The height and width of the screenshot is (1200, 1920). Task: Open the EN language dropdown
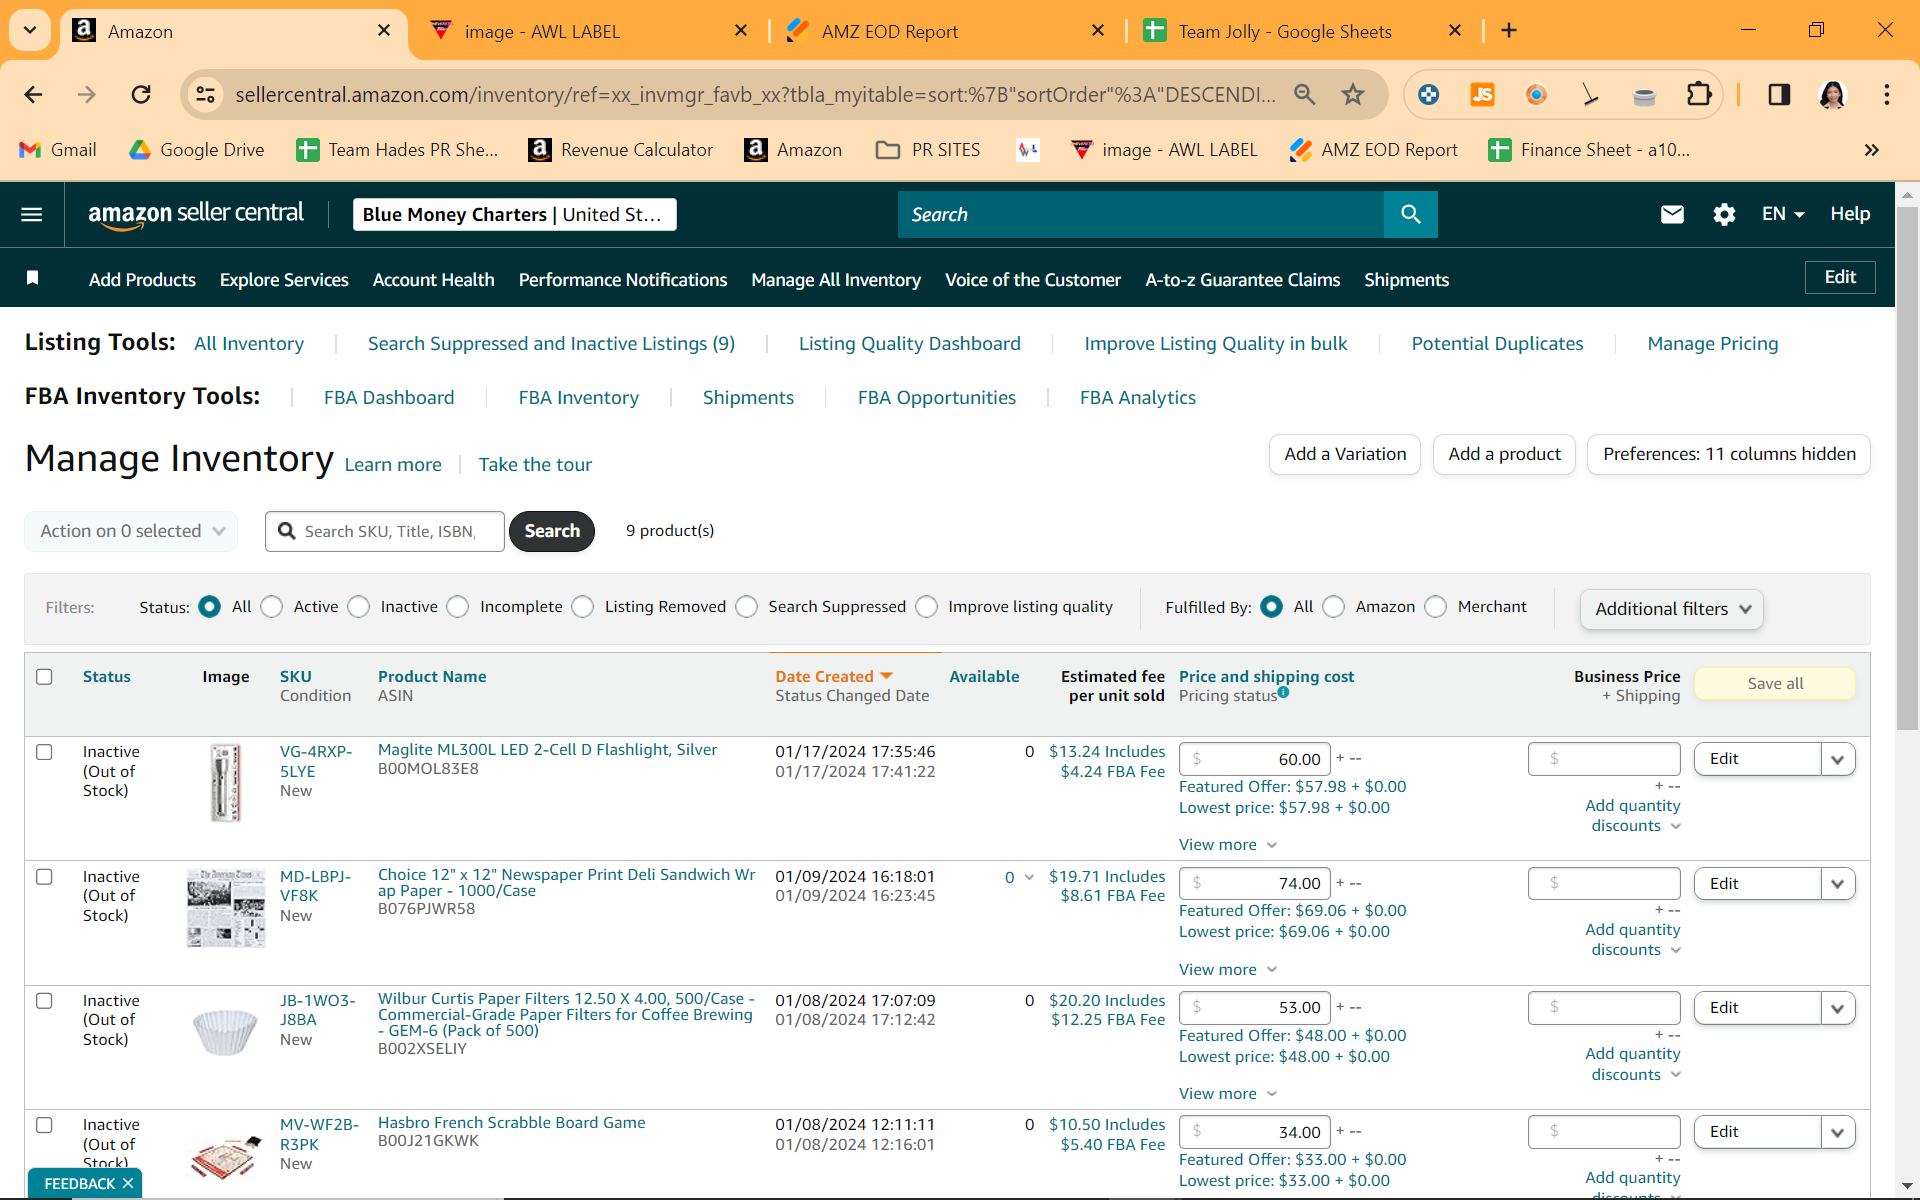point(1783,214)
